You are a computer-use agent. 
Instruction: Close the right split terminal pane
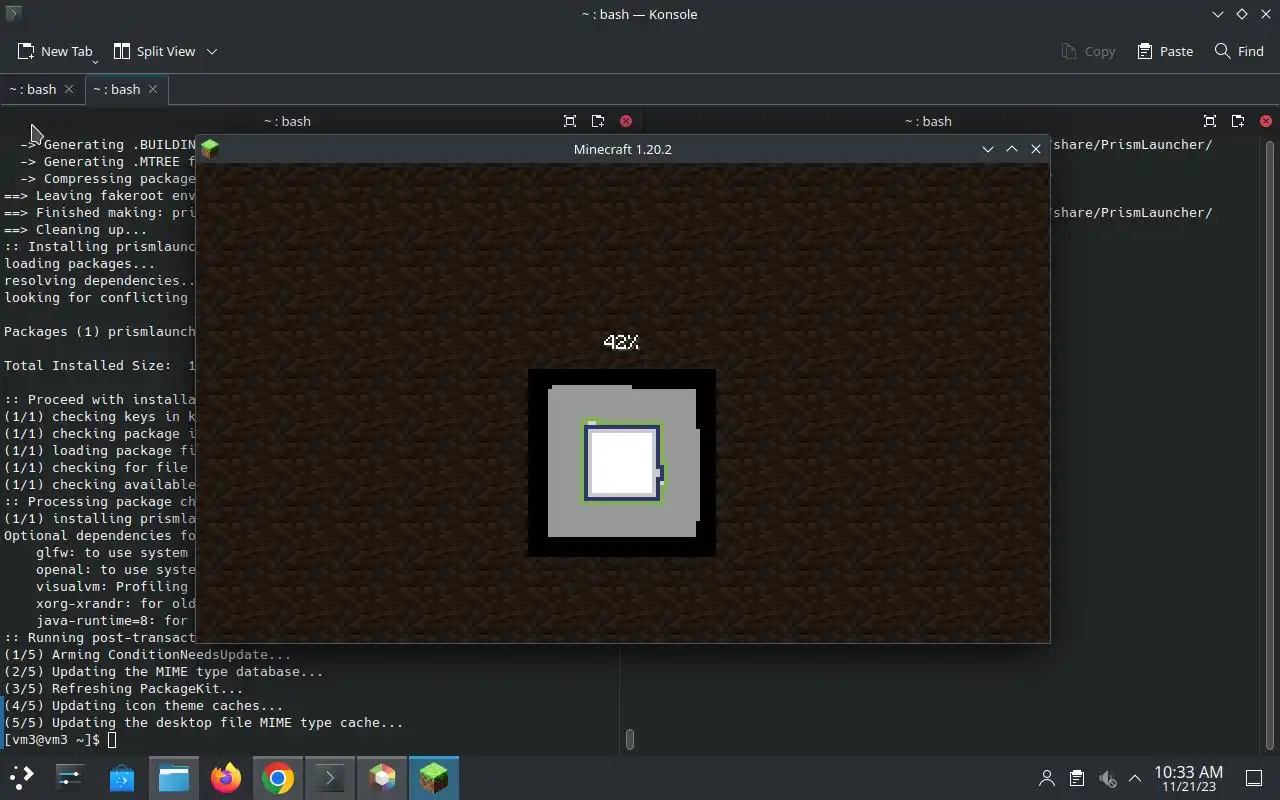click(x=1266, y=121)
